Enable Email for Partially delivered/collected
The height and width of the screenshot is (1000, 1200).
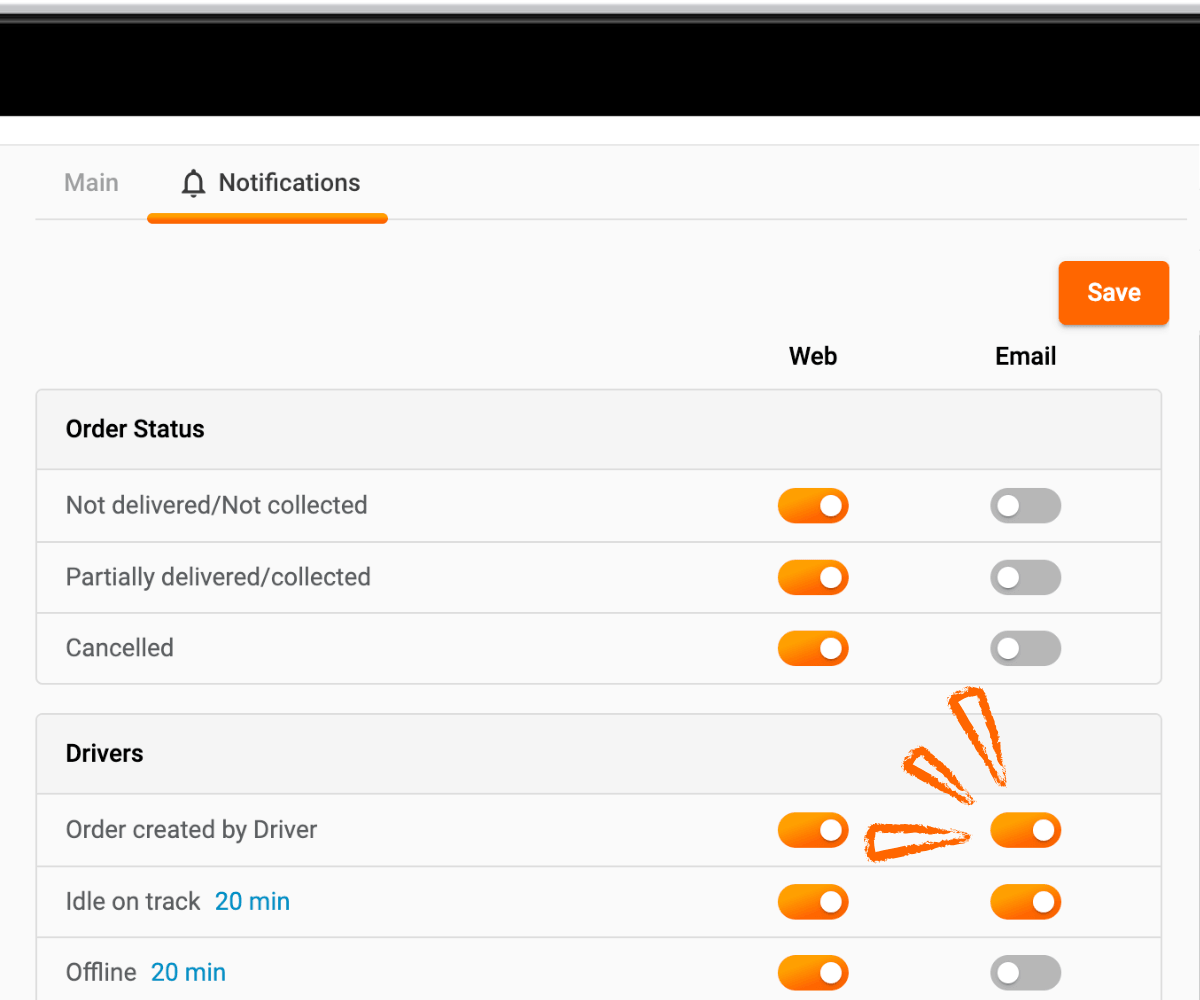1025,577
